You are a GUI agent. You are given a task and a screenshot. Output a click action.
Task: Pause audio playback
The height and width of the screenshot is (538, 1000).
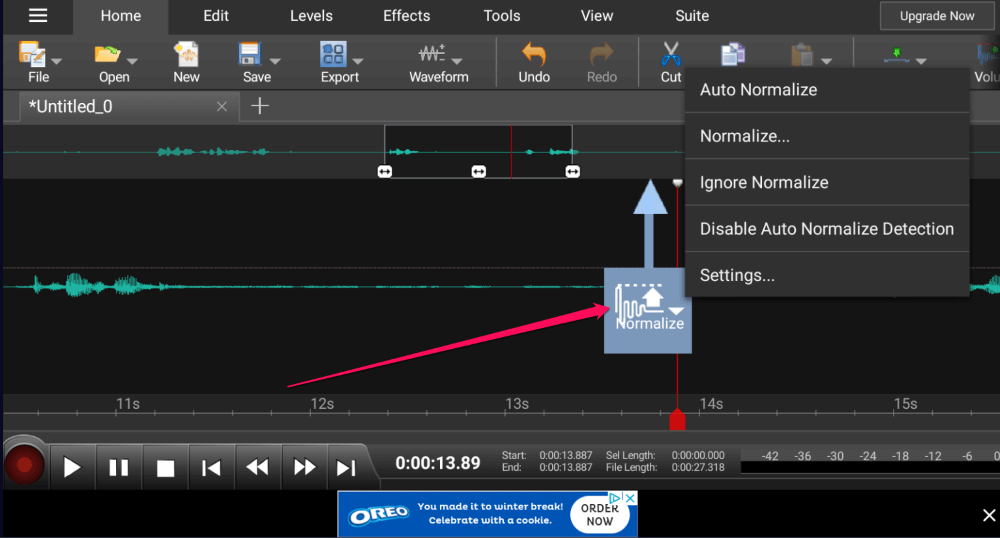(119, 468)
